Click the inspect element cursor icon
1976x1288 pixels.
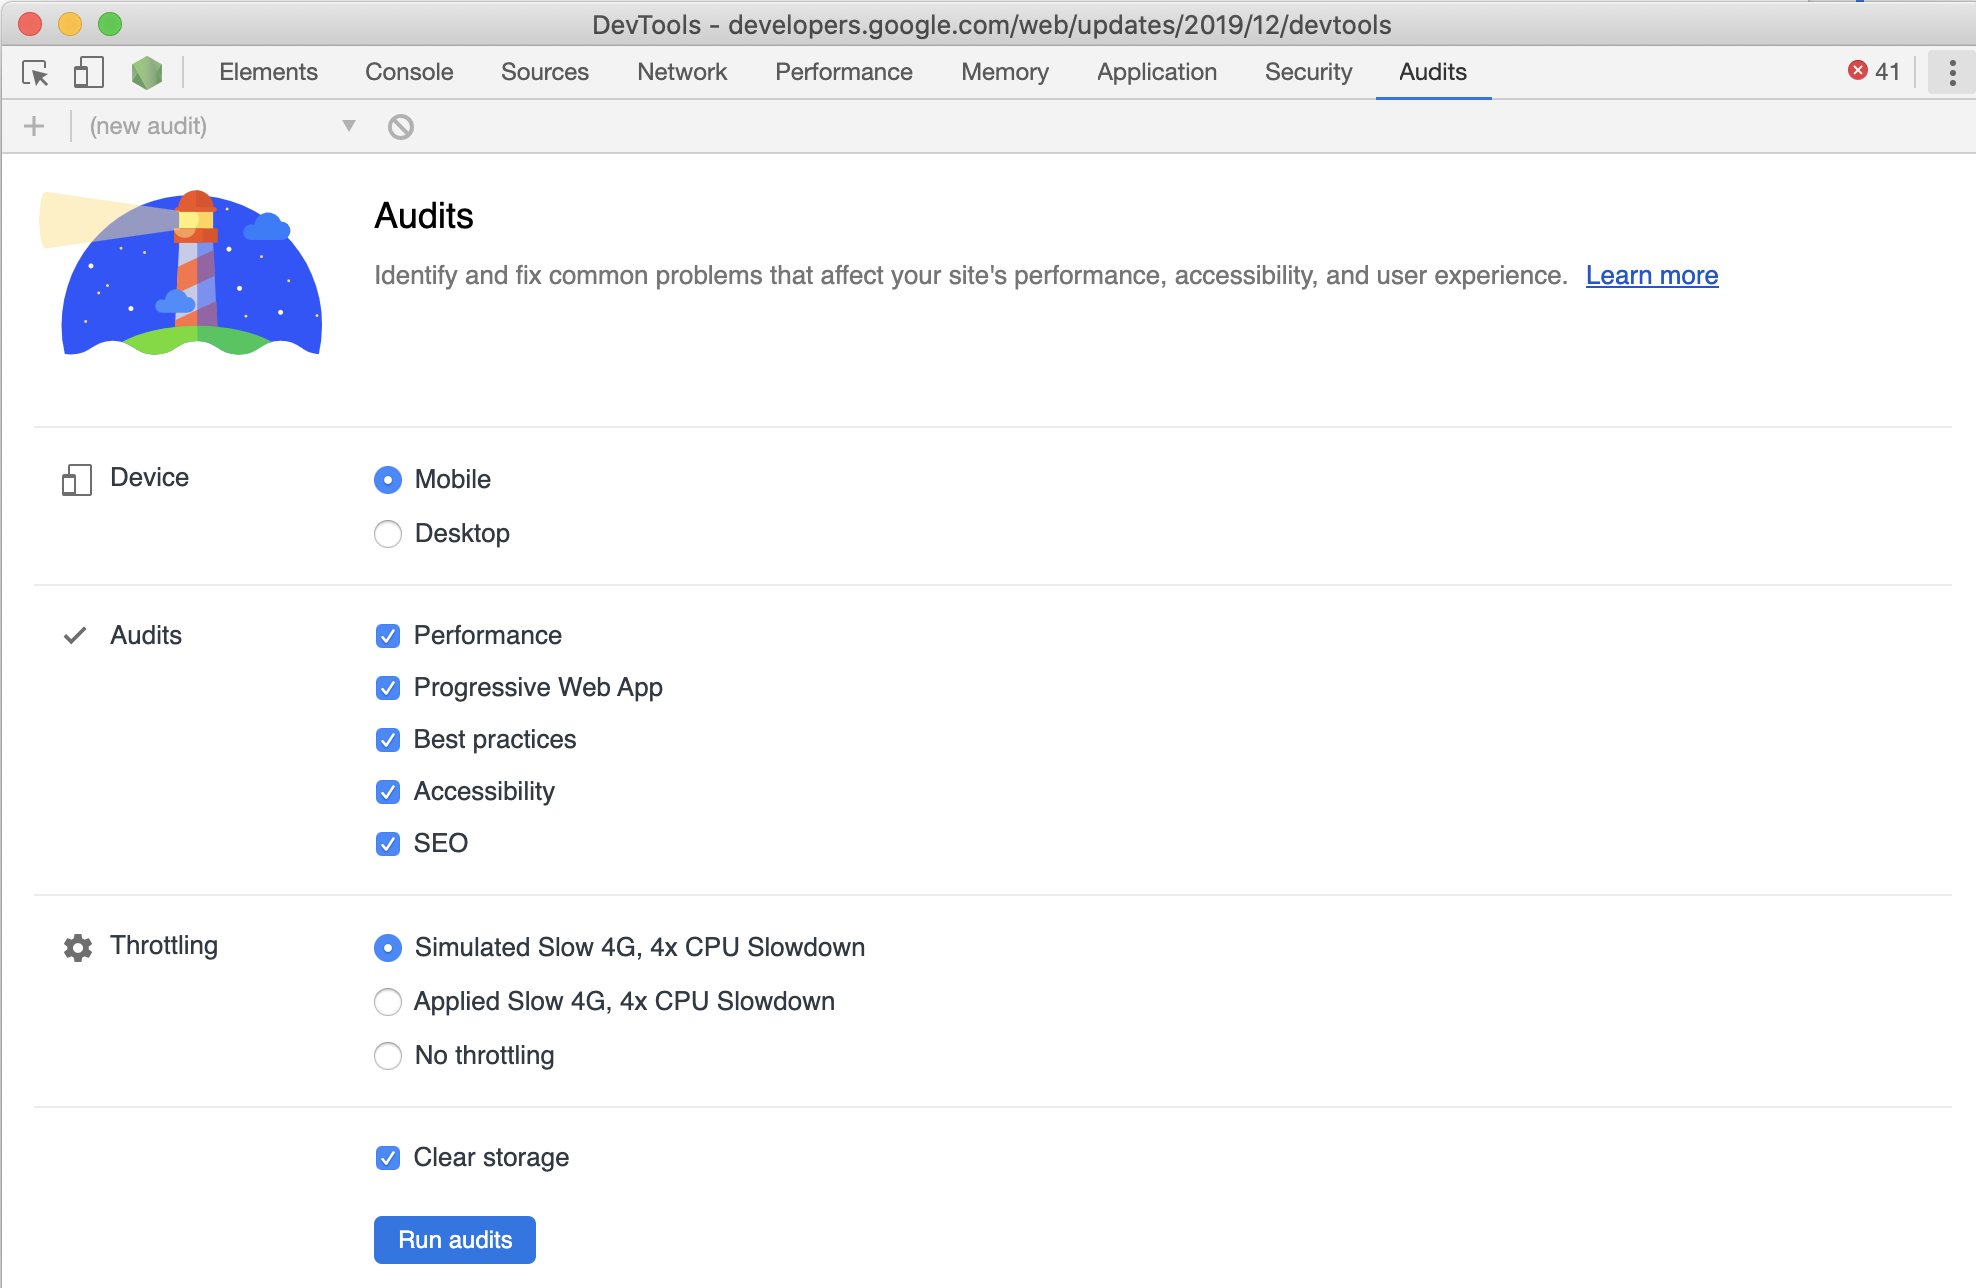[x=35, y=73]
